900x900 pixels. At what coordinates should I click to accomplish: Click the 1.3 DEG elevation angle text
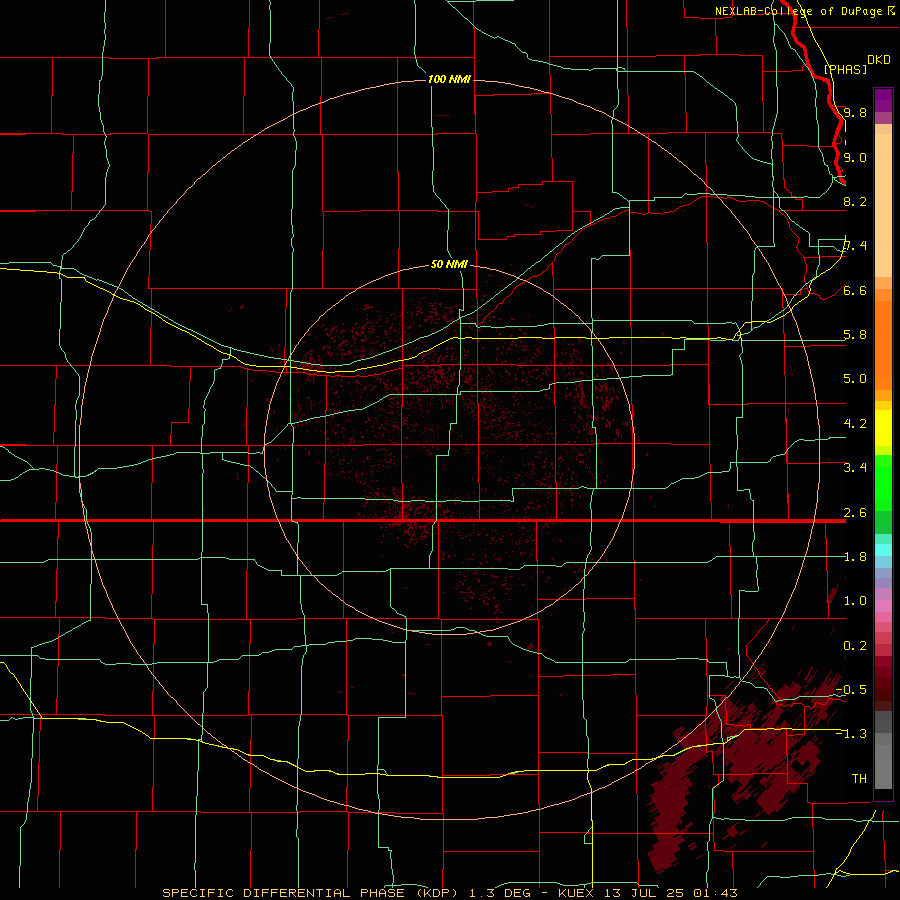point(501,893)
